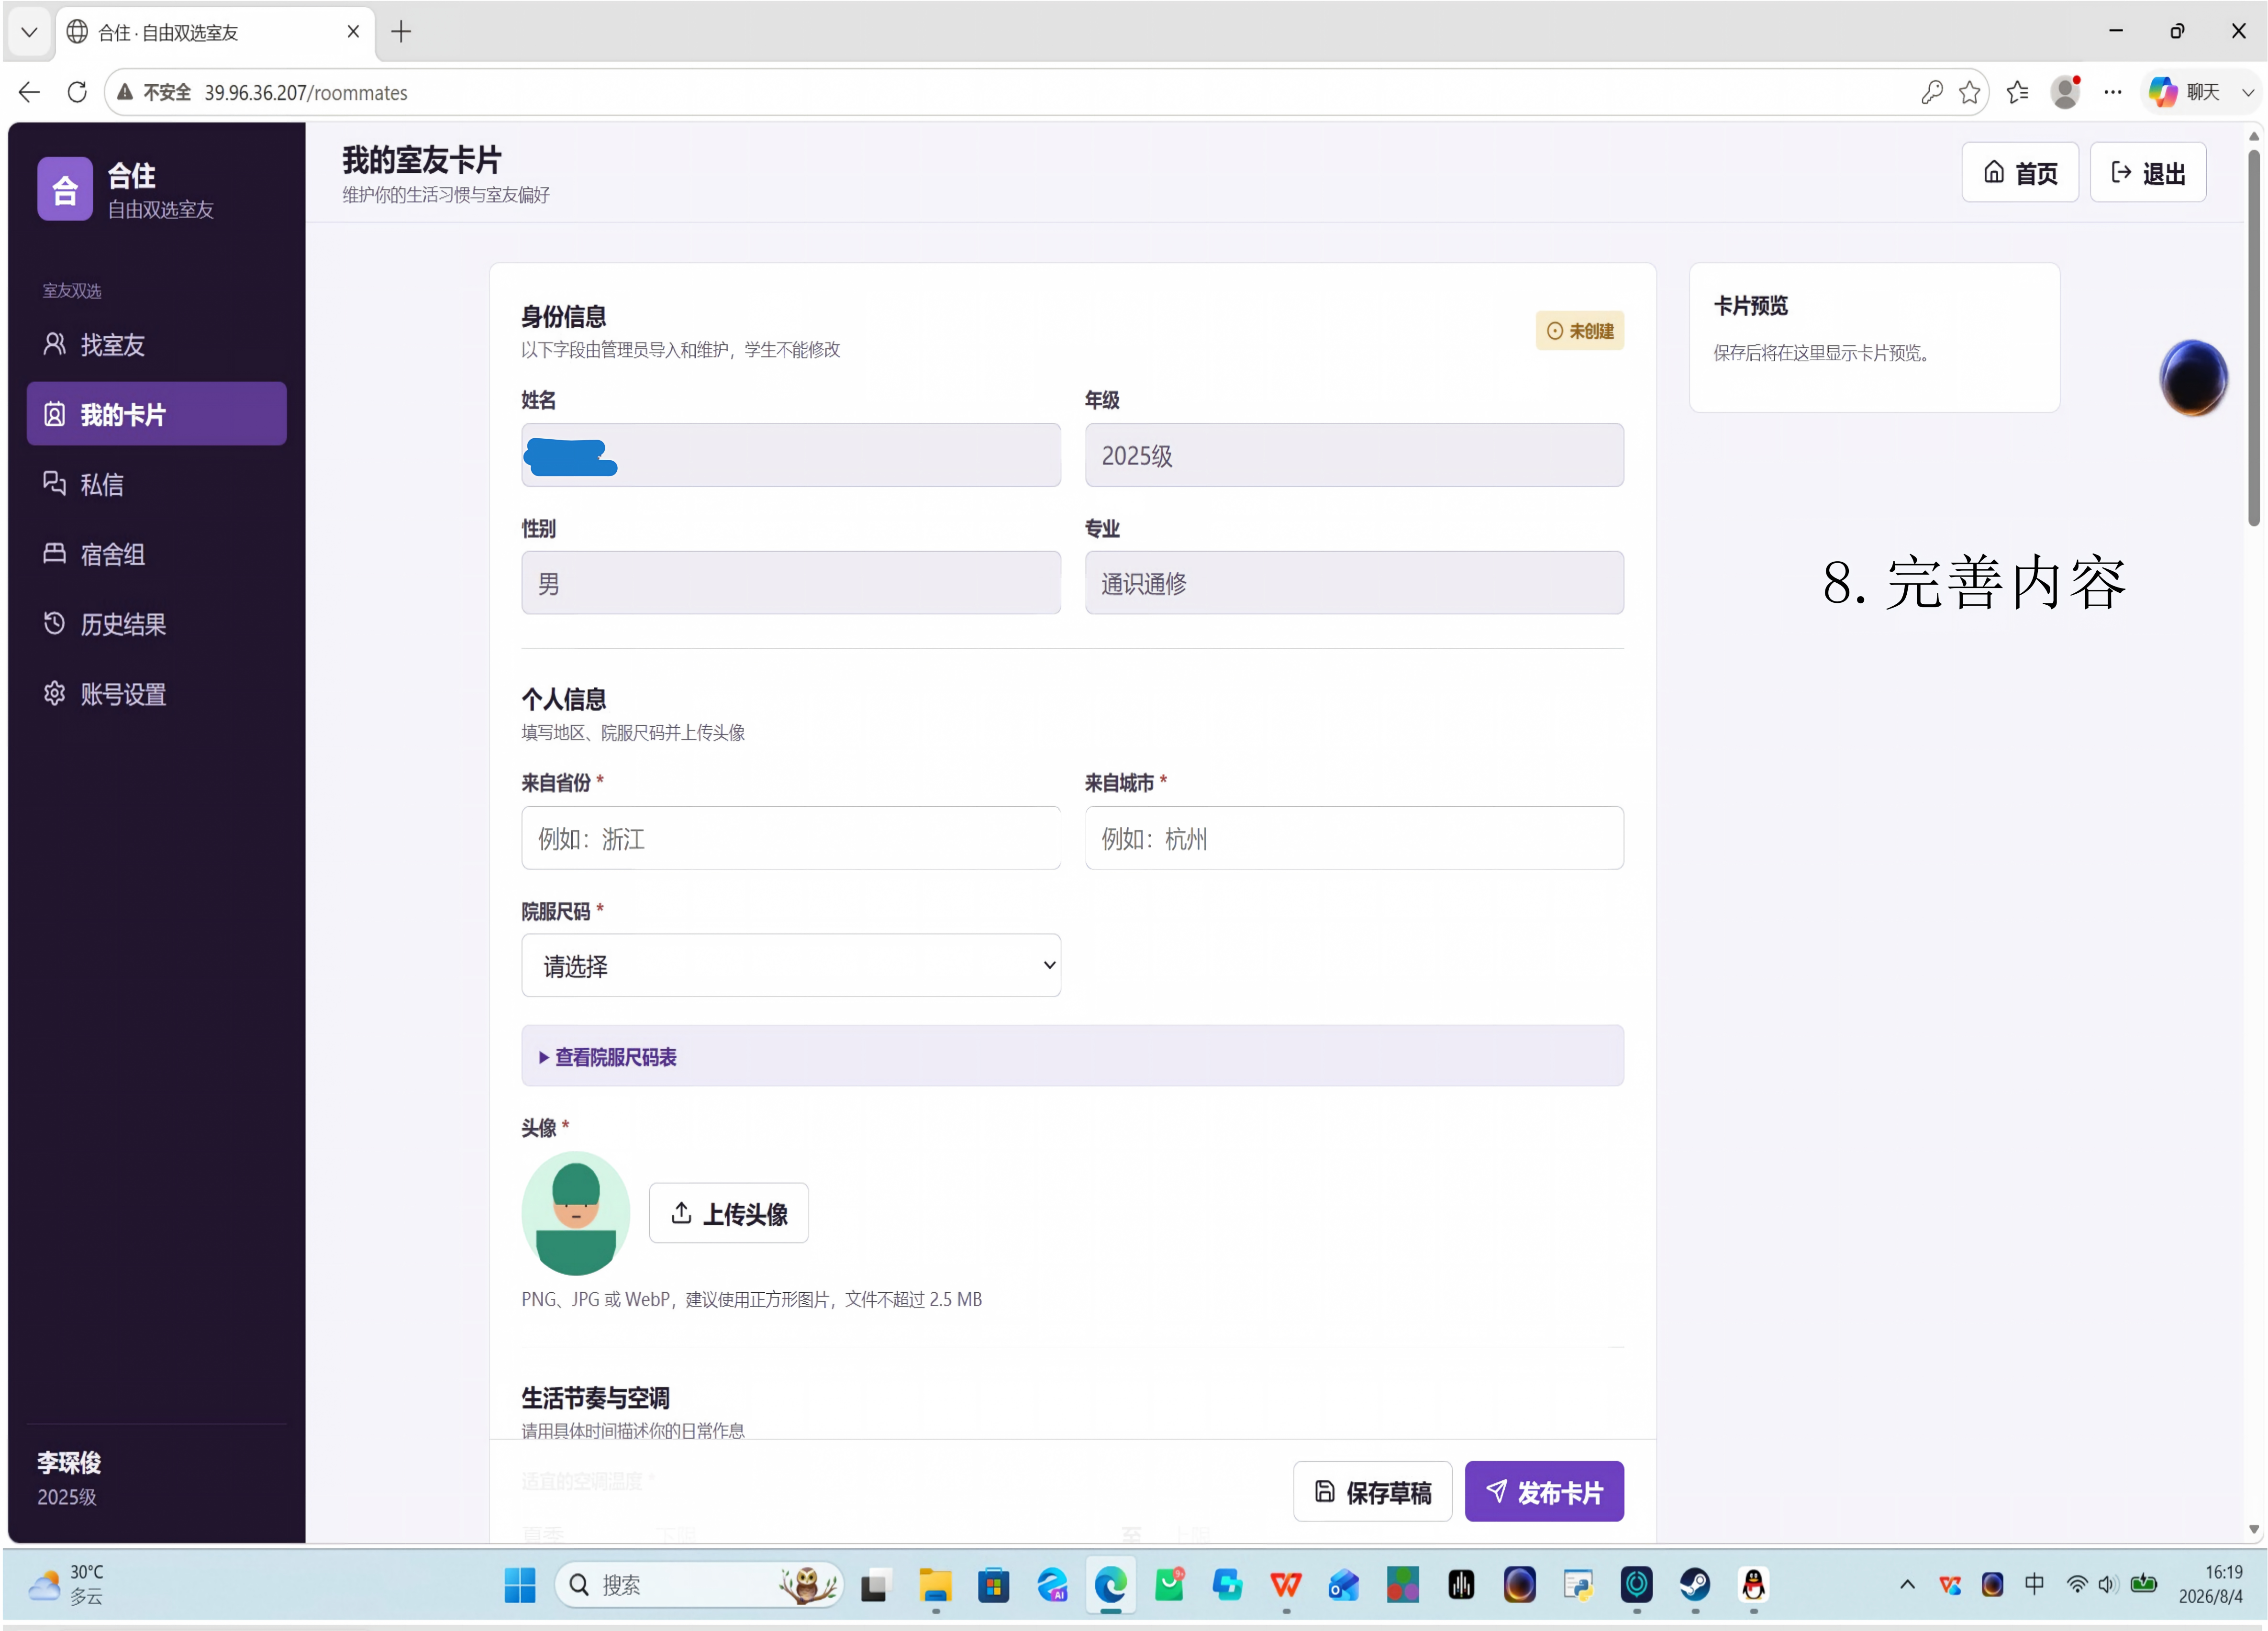Click the browser refresh icon
2268x1631 pixels.
point(77,92)
